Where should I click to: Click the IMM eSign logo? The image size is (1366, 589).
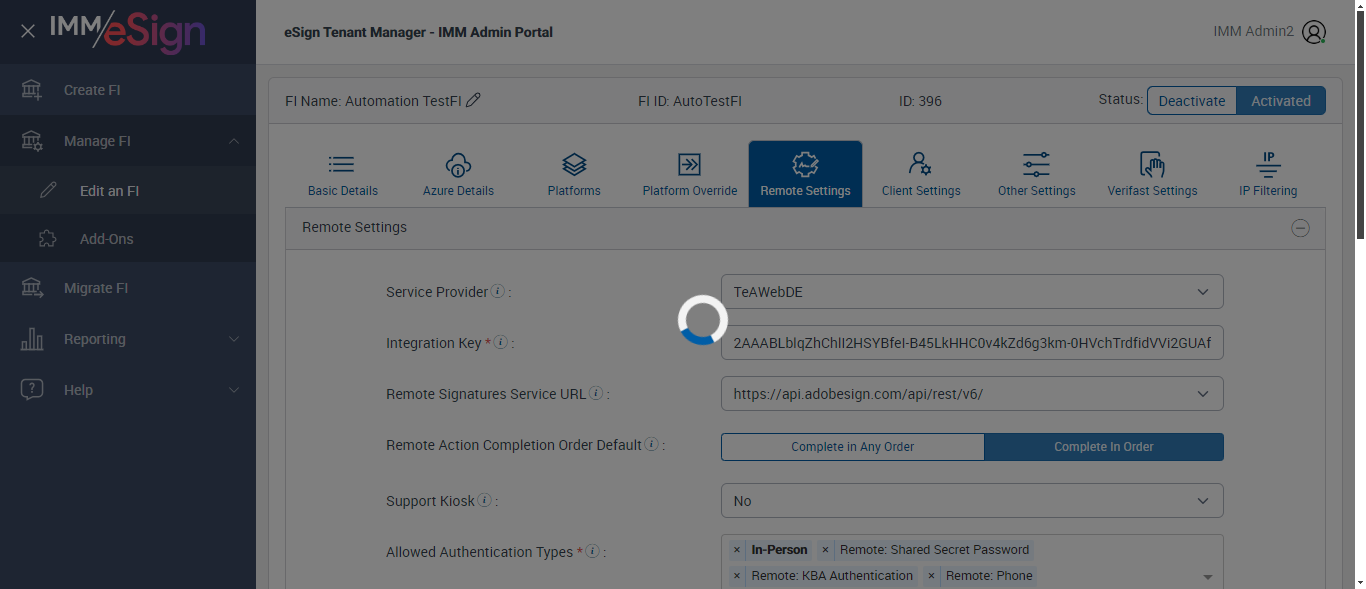pos(127,31)
